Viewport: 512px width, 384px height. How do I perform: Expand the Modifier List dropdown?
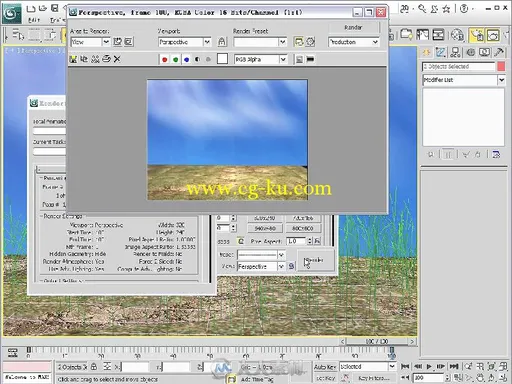click(501, 80)
